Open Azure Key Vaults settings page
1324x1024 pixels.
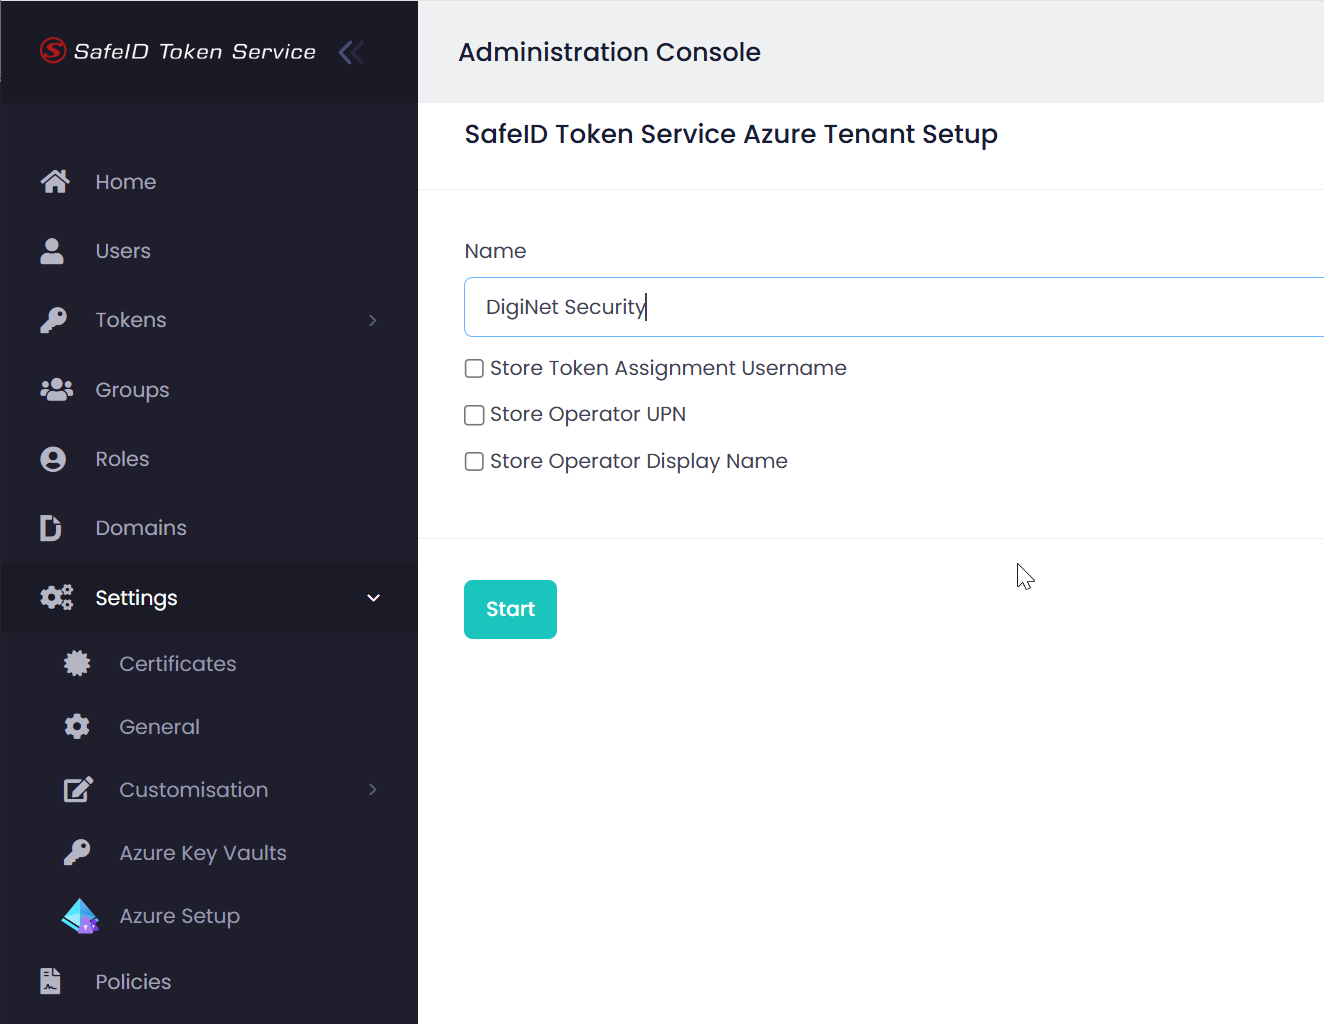tap(203, 853)
